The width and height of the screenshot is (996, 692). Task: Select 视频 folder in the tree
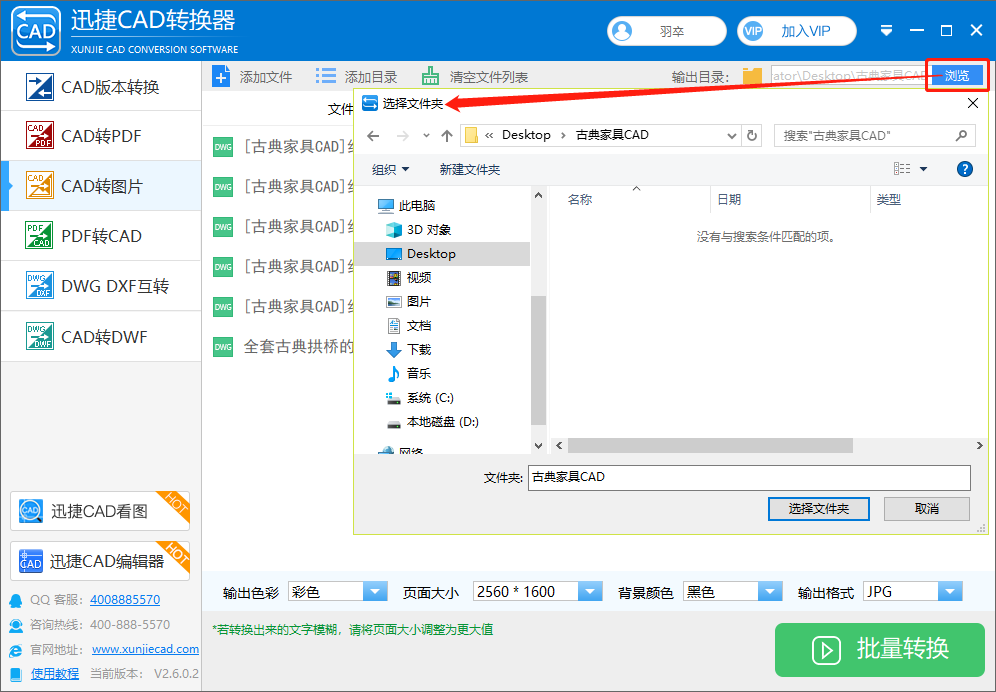click(419, 278)
